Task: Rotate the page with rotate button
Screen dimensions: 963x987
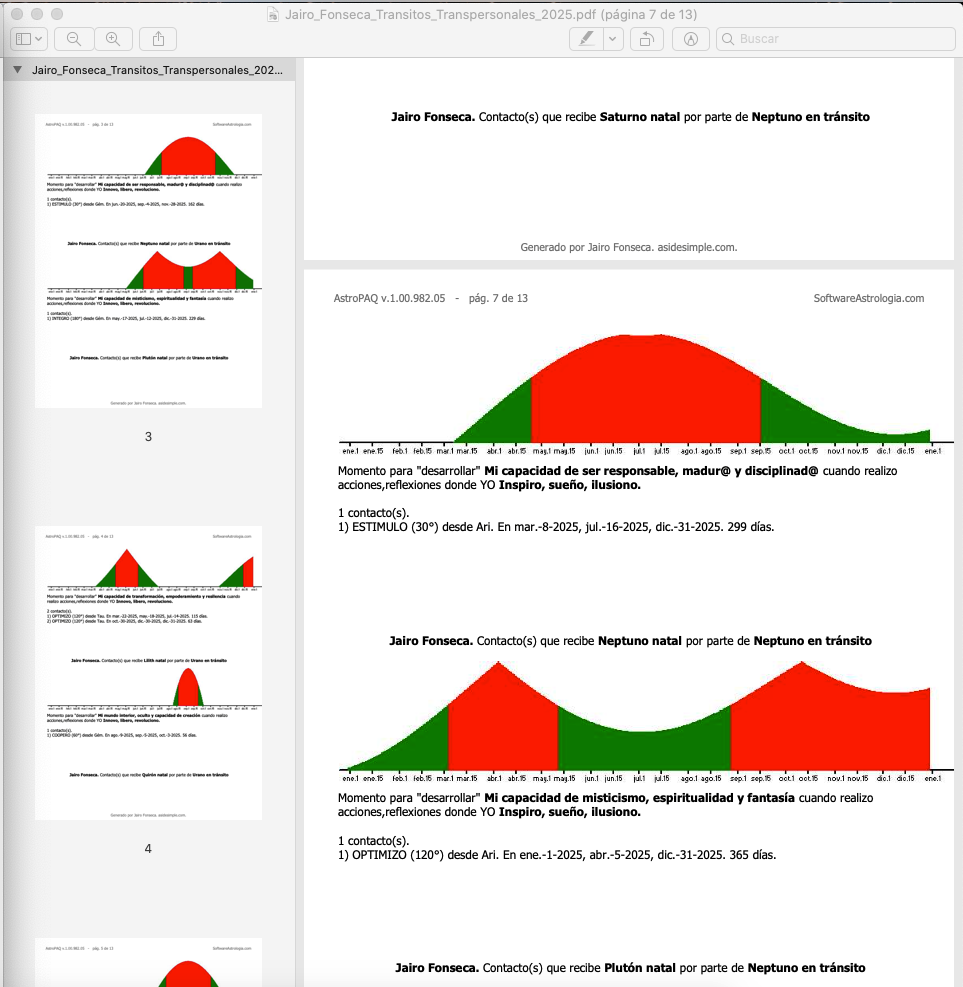Action: [647, 39]
